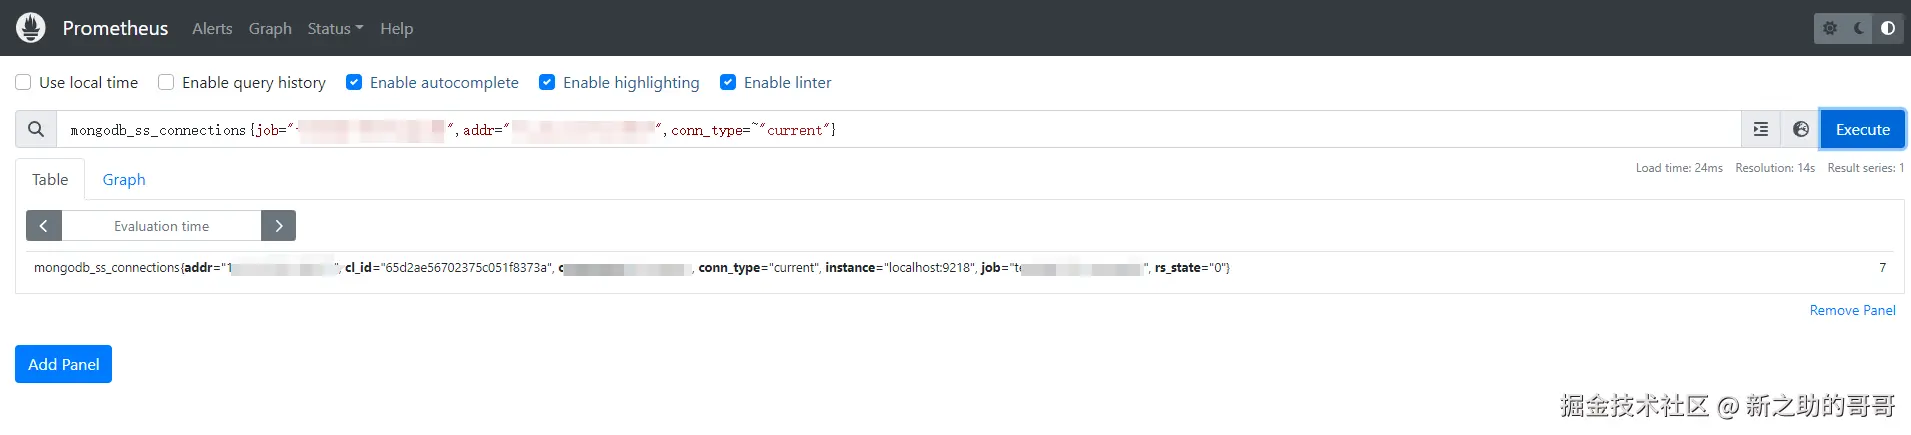Turn off Enable highlighting checkbox
Image resolution: width=1911 pixels, height=435 pixels.
pyautogui.click(x=547, y=82)
